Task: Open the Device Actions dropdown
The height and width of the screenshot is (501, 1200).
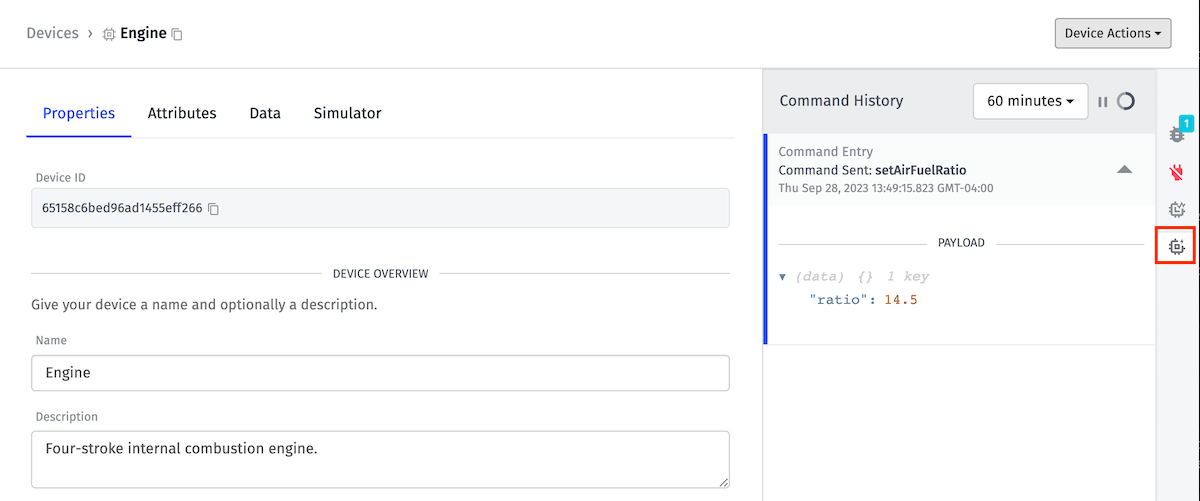Action: (x=1113, y=33)
